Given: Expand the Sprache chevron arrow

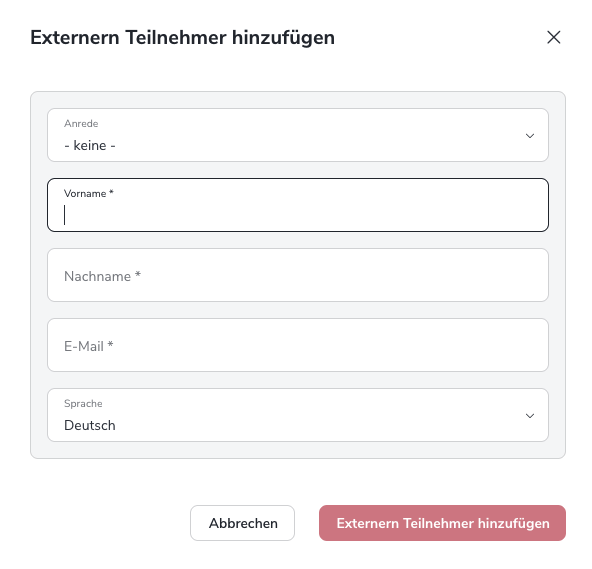Looking at the screenshot, I should click(x=530, y=416).
